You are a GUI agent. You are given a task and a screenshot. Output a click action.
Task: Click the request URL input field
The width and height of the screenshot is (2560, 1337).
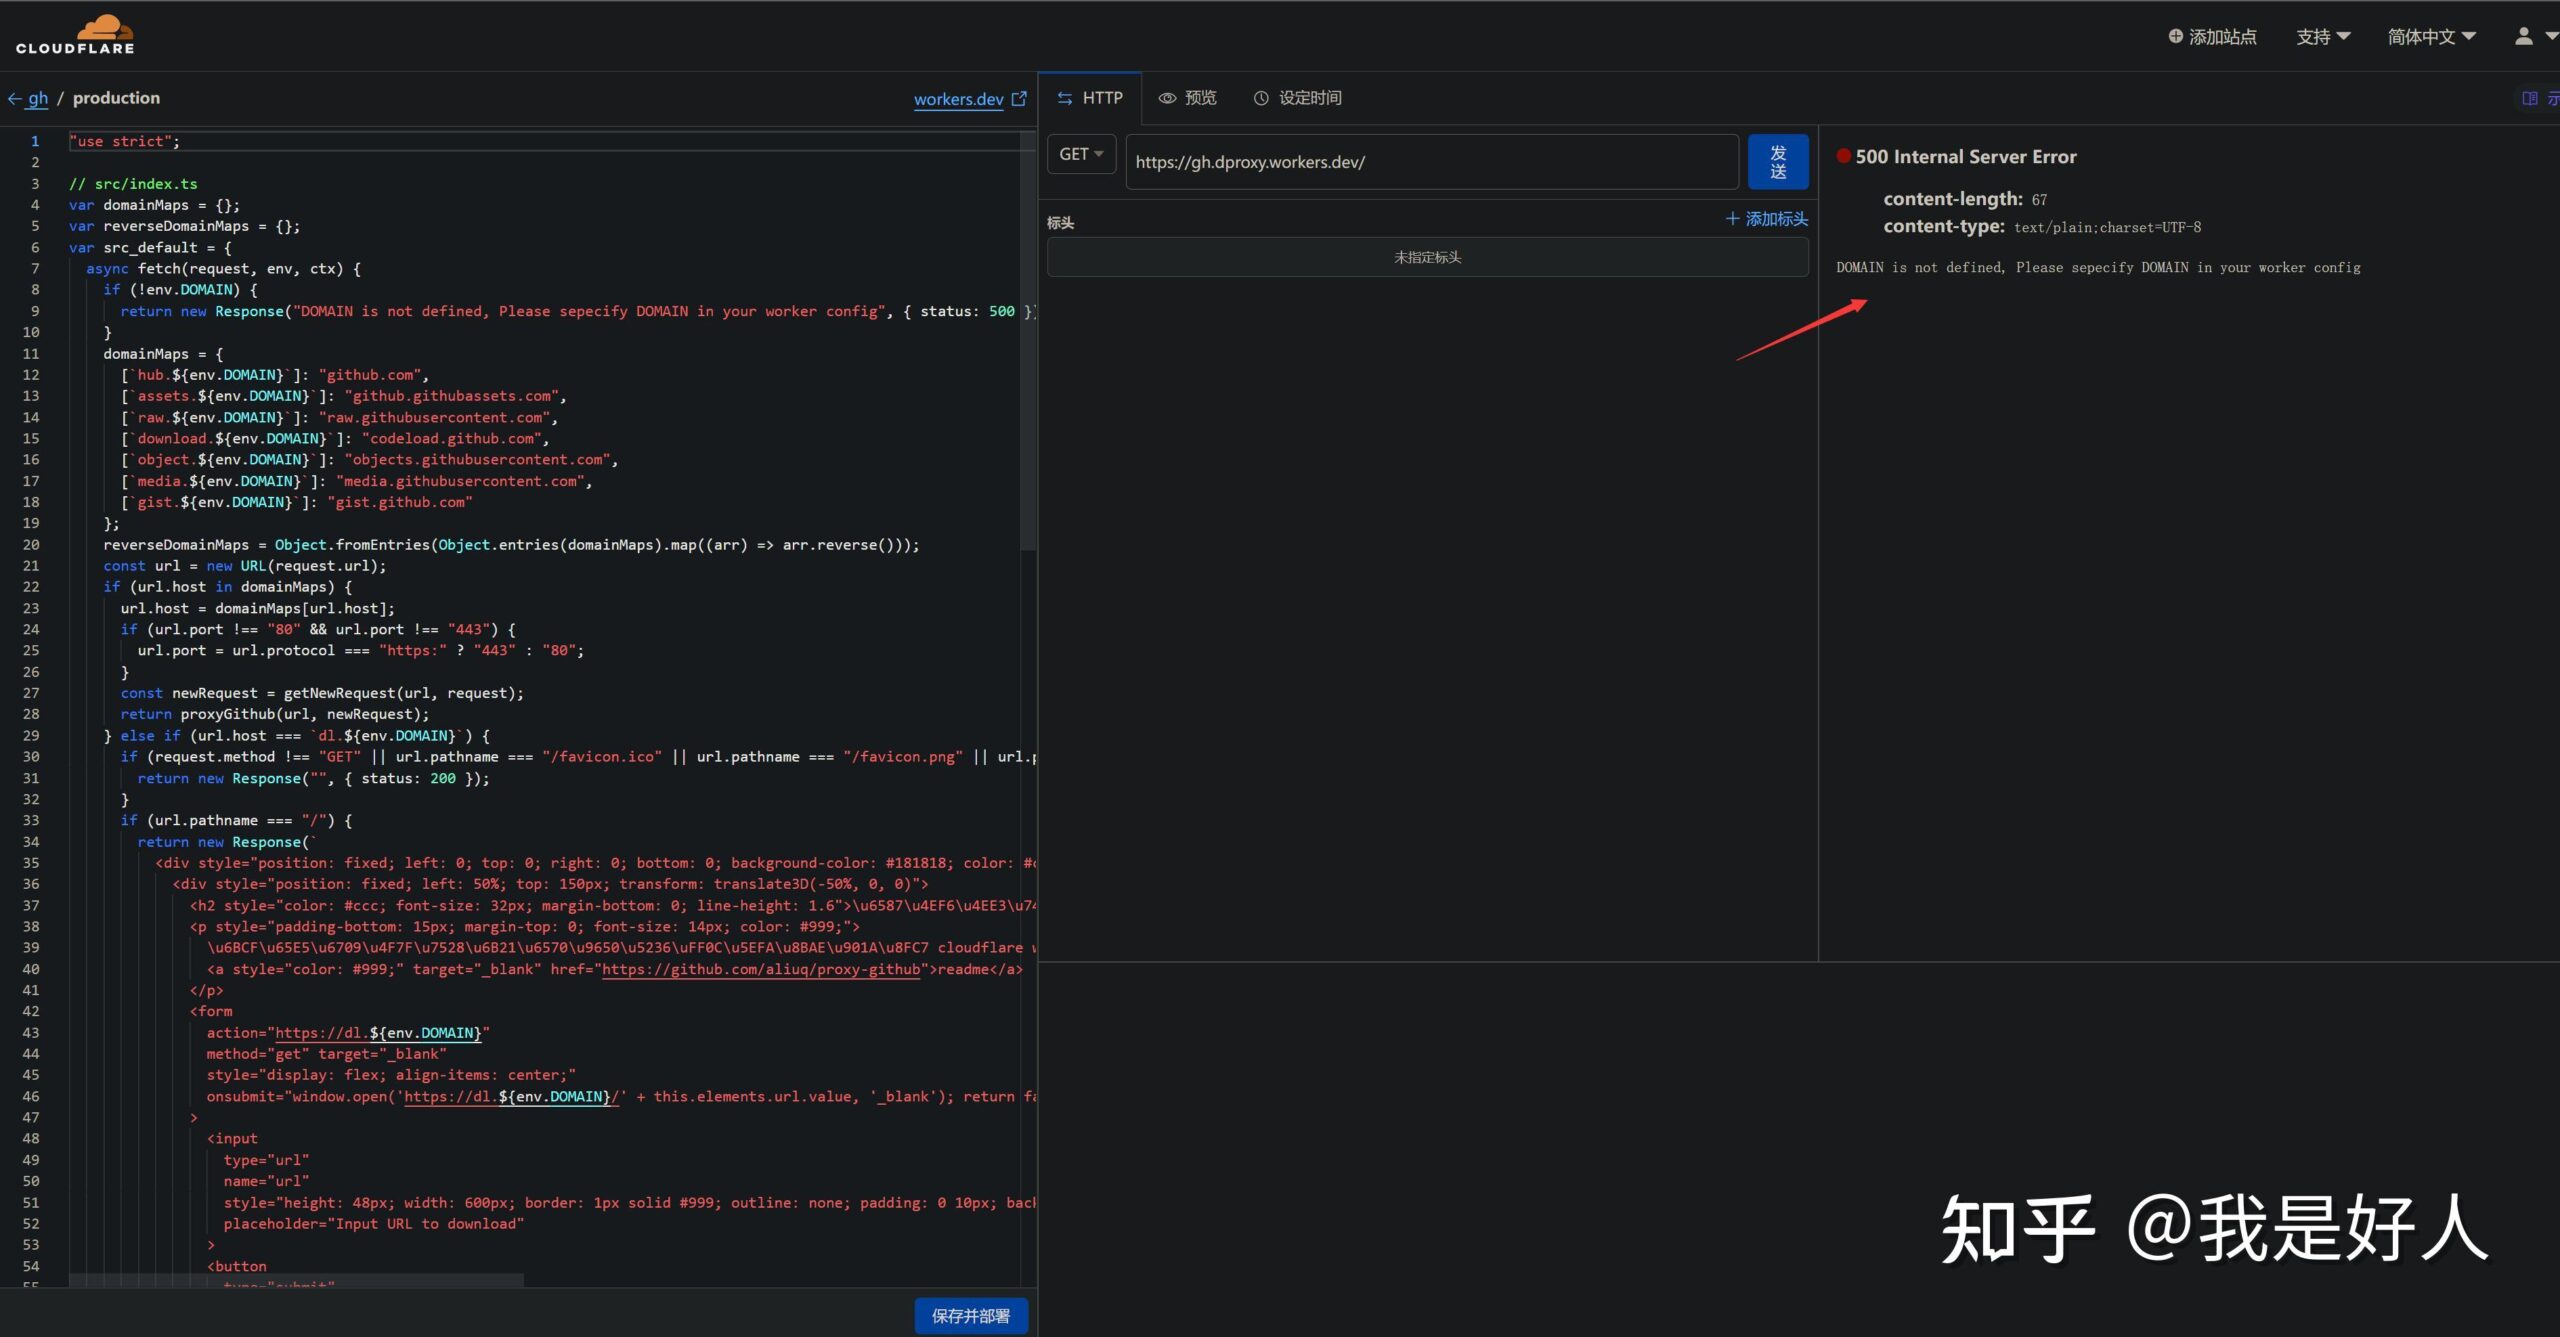coord(1432,162)
